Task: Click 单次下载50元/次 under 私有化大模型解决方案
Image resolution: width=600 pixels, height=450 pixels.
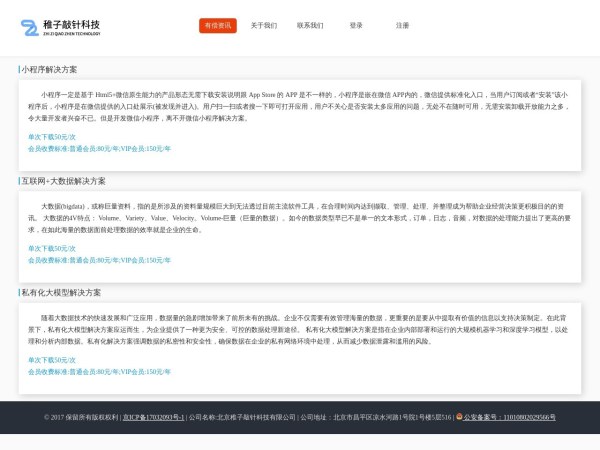Action: click(52, 360)
